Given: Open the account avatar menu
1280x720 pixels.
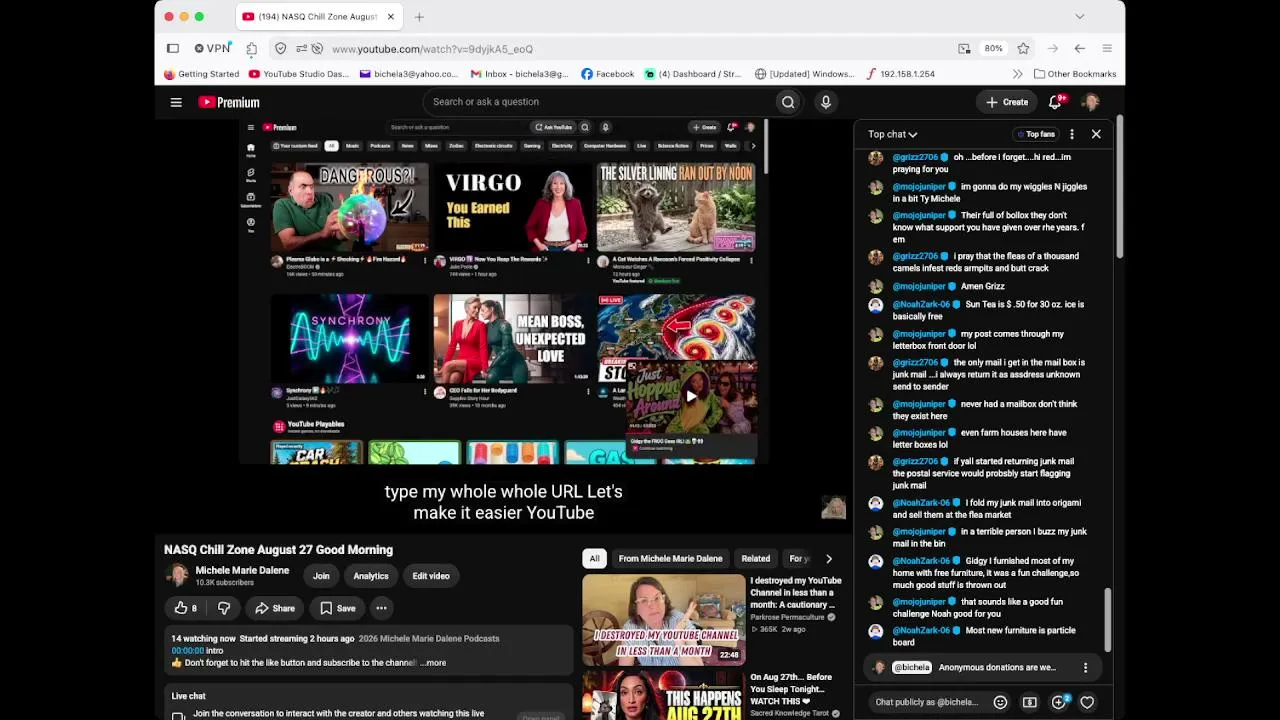Looking at the screenshot, I should (1091, 102).
